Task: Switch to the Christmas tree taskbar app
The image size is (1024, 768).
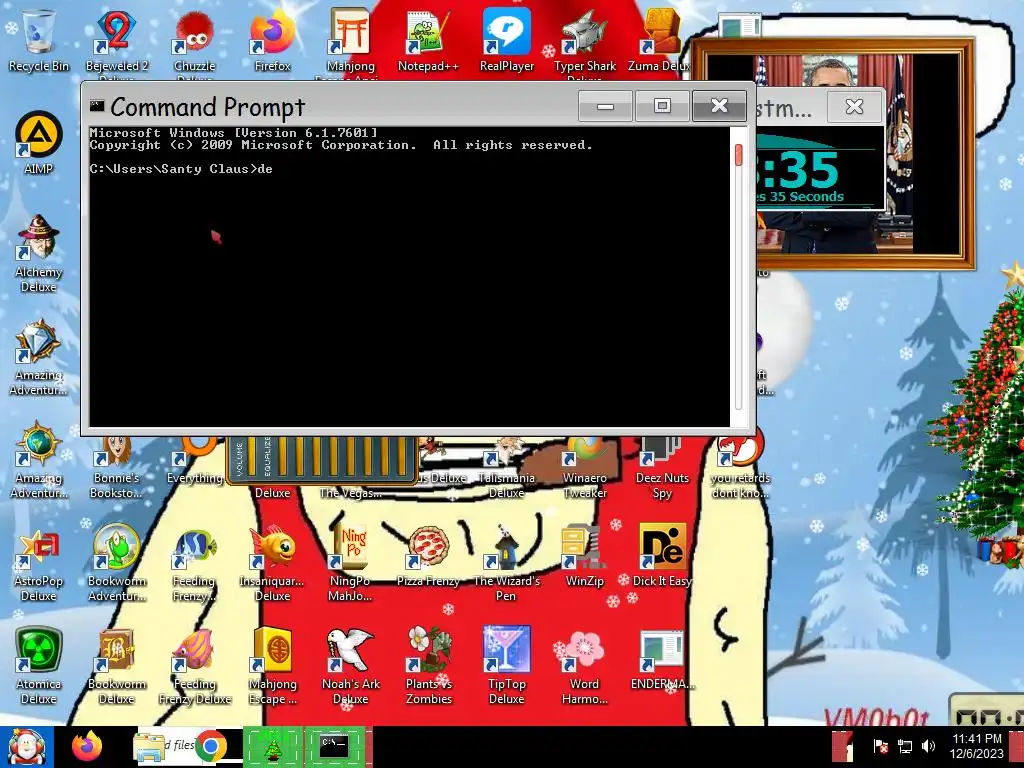Action: click(x=272, y=746)
